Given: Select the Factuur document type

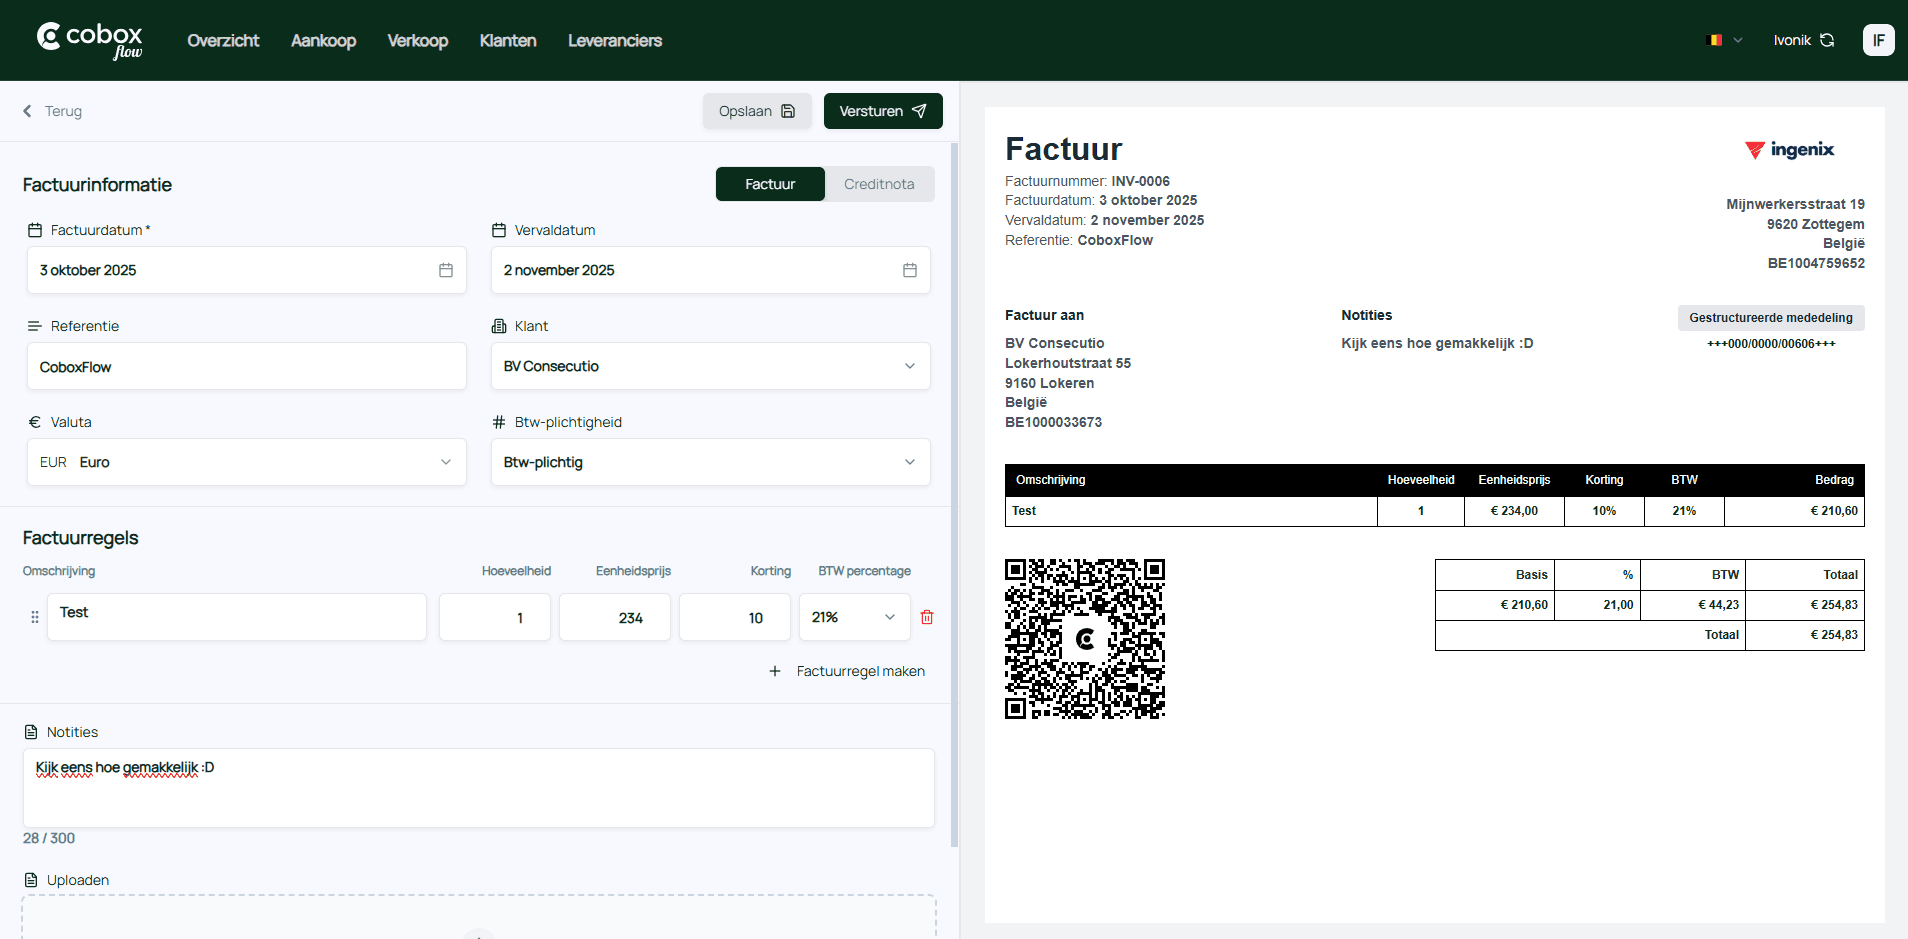Looking at the screenshot, I should [770, 184].
